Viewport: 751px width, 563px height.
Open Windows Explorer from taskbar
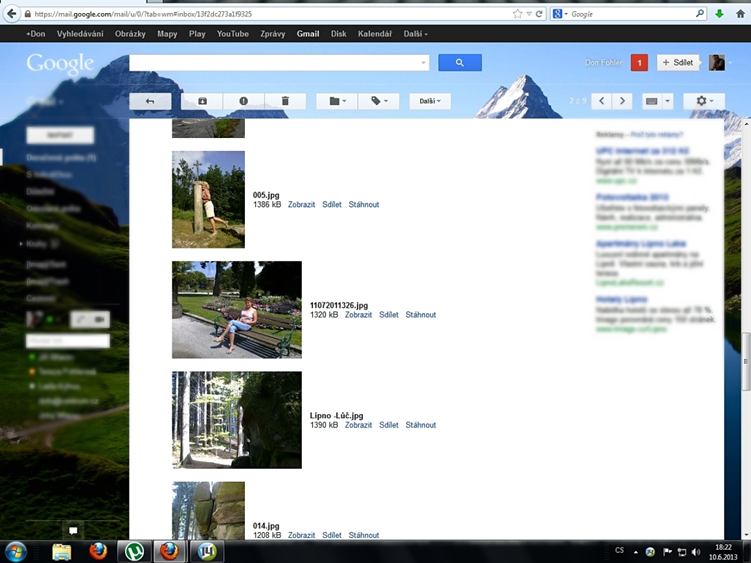(62, 552)
